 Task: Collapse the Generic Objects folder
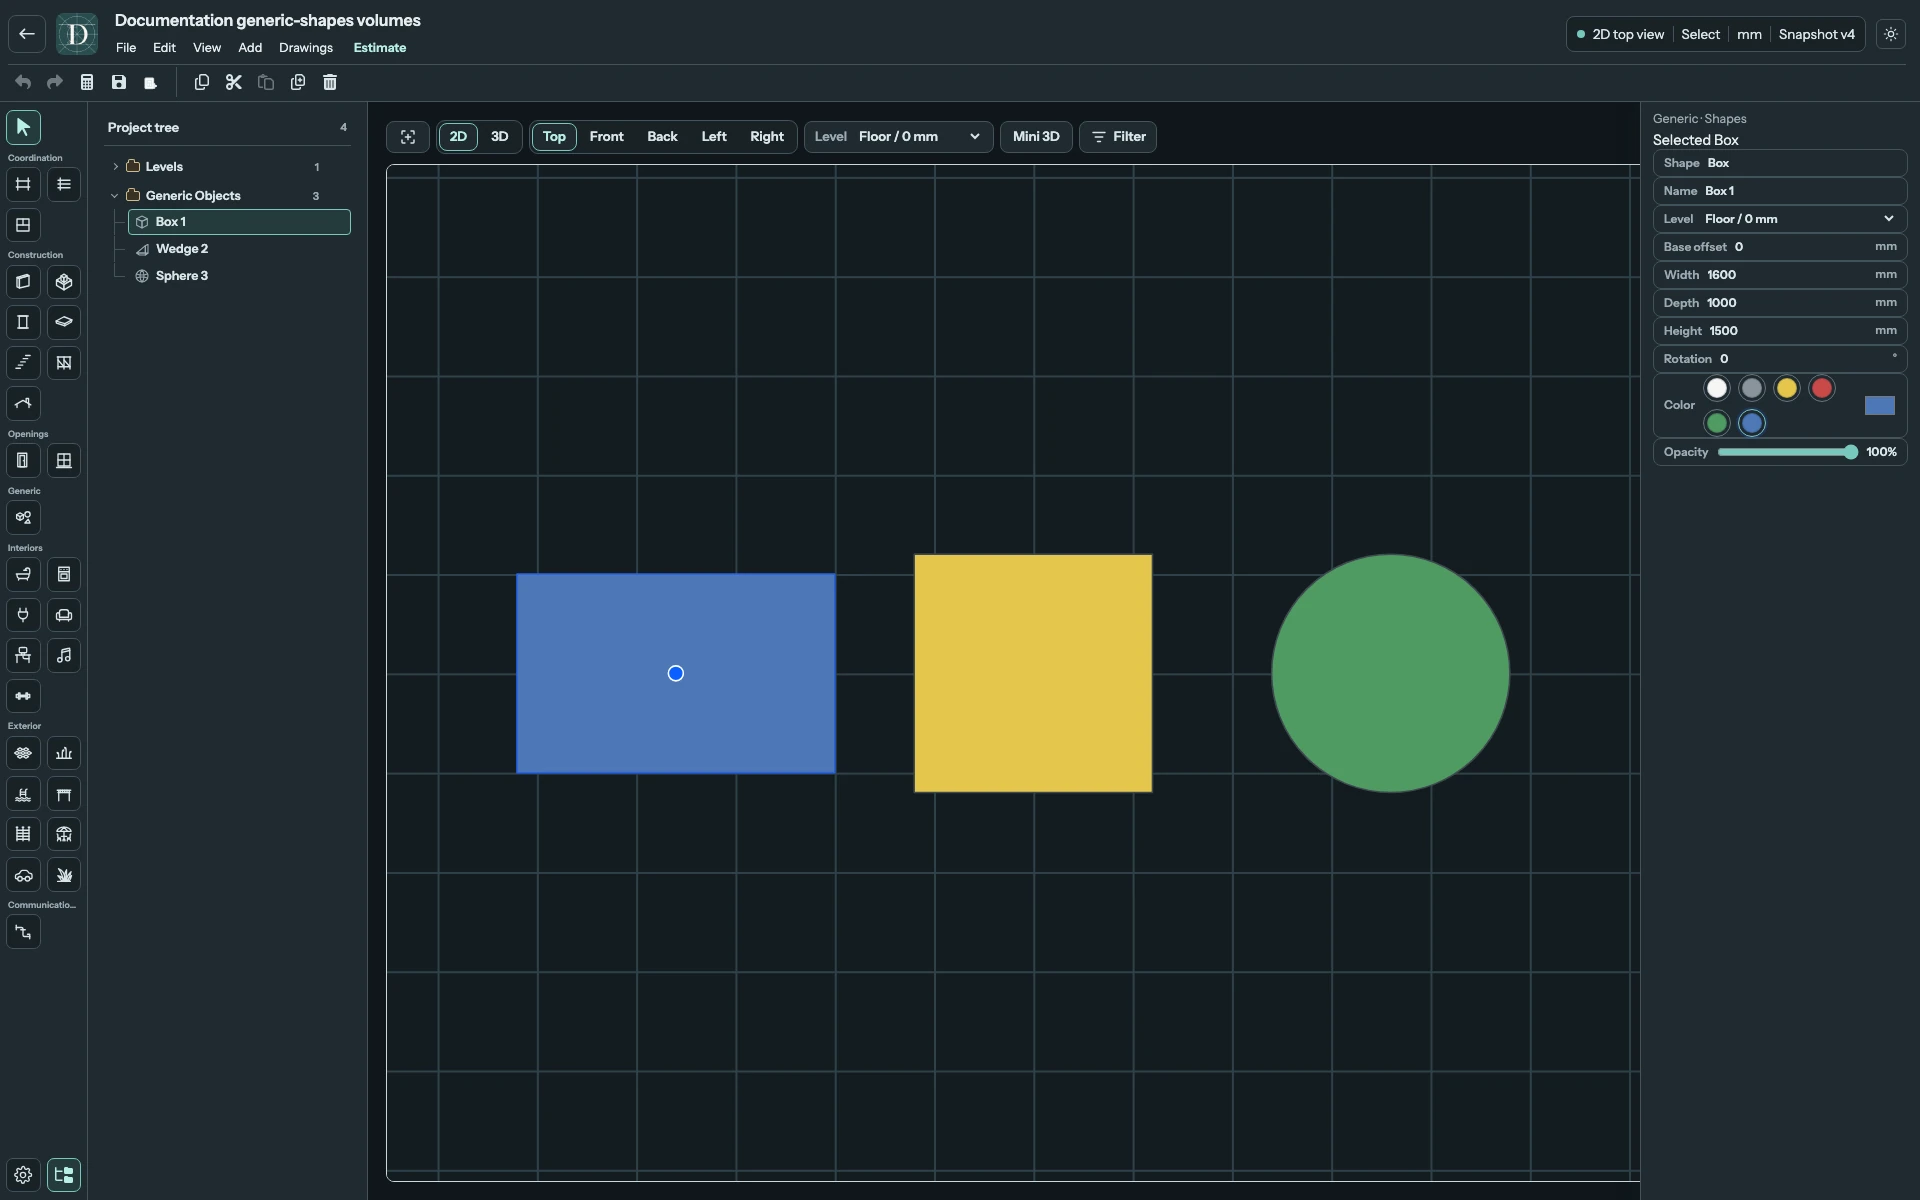(115, 196)
